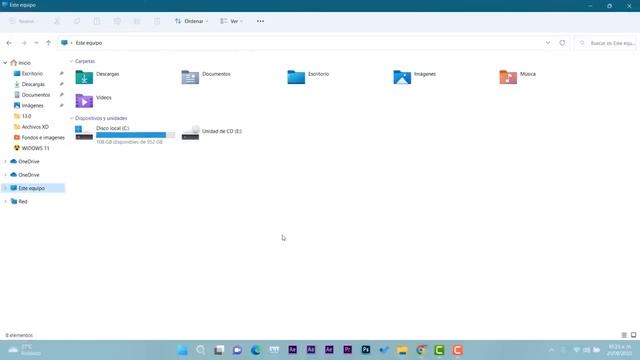This screenshot has height=360, width=640.
Task: Open the Música folder
Action: click(518, 76)
